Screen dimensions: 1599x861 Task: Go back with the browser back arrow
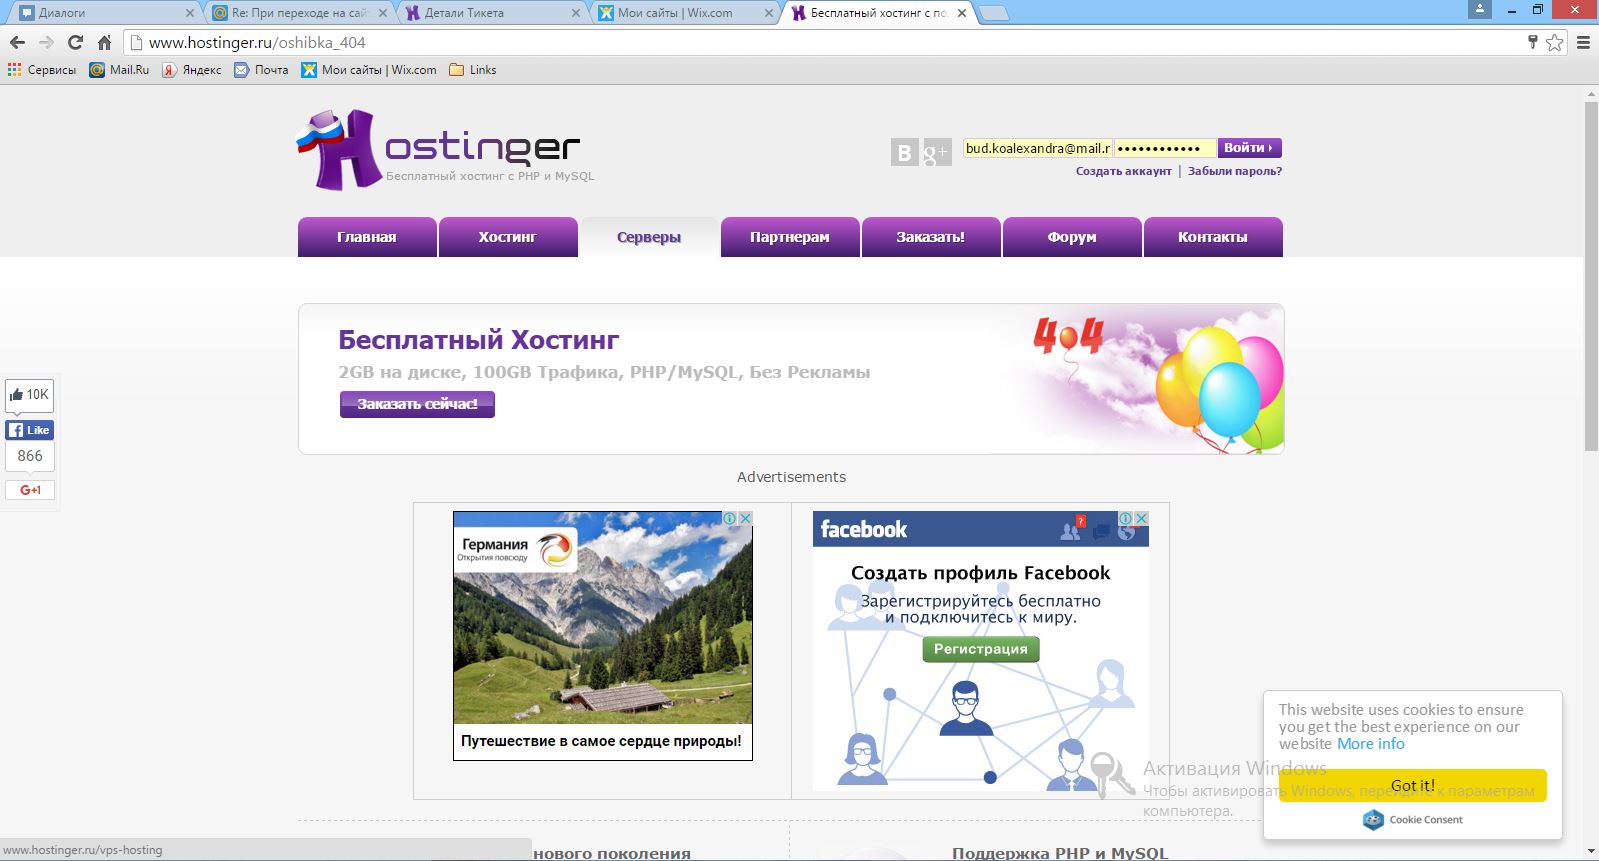(17, 42)
